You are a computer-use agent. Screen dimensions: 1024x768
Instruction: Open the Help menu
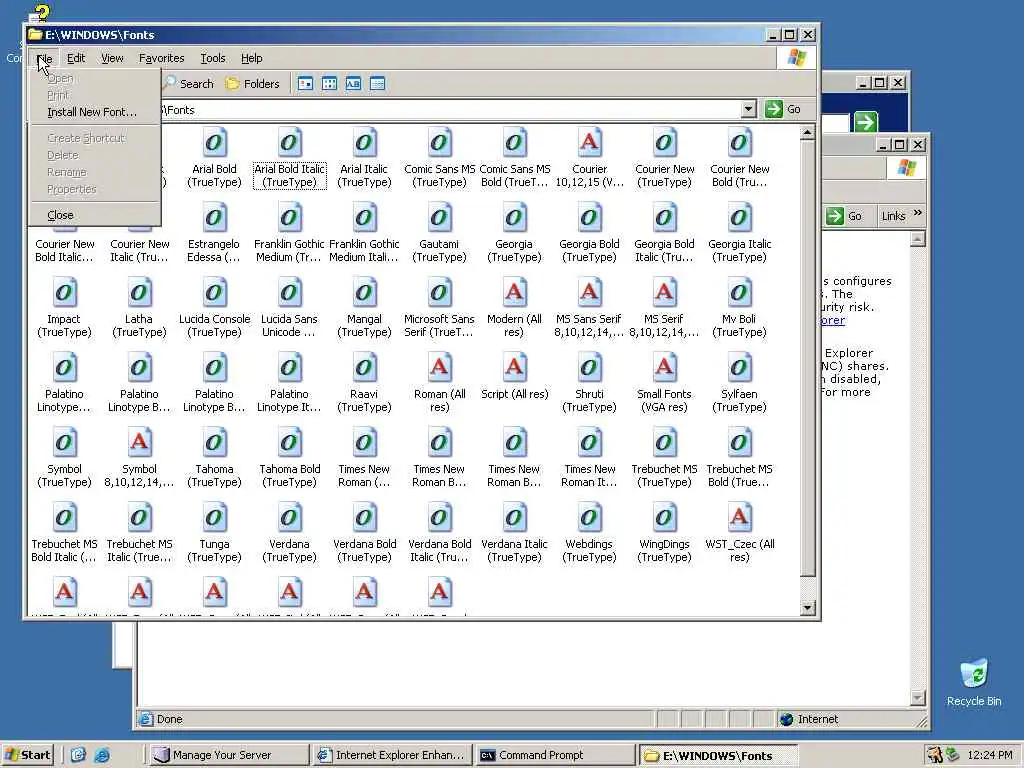click(251, 58)
